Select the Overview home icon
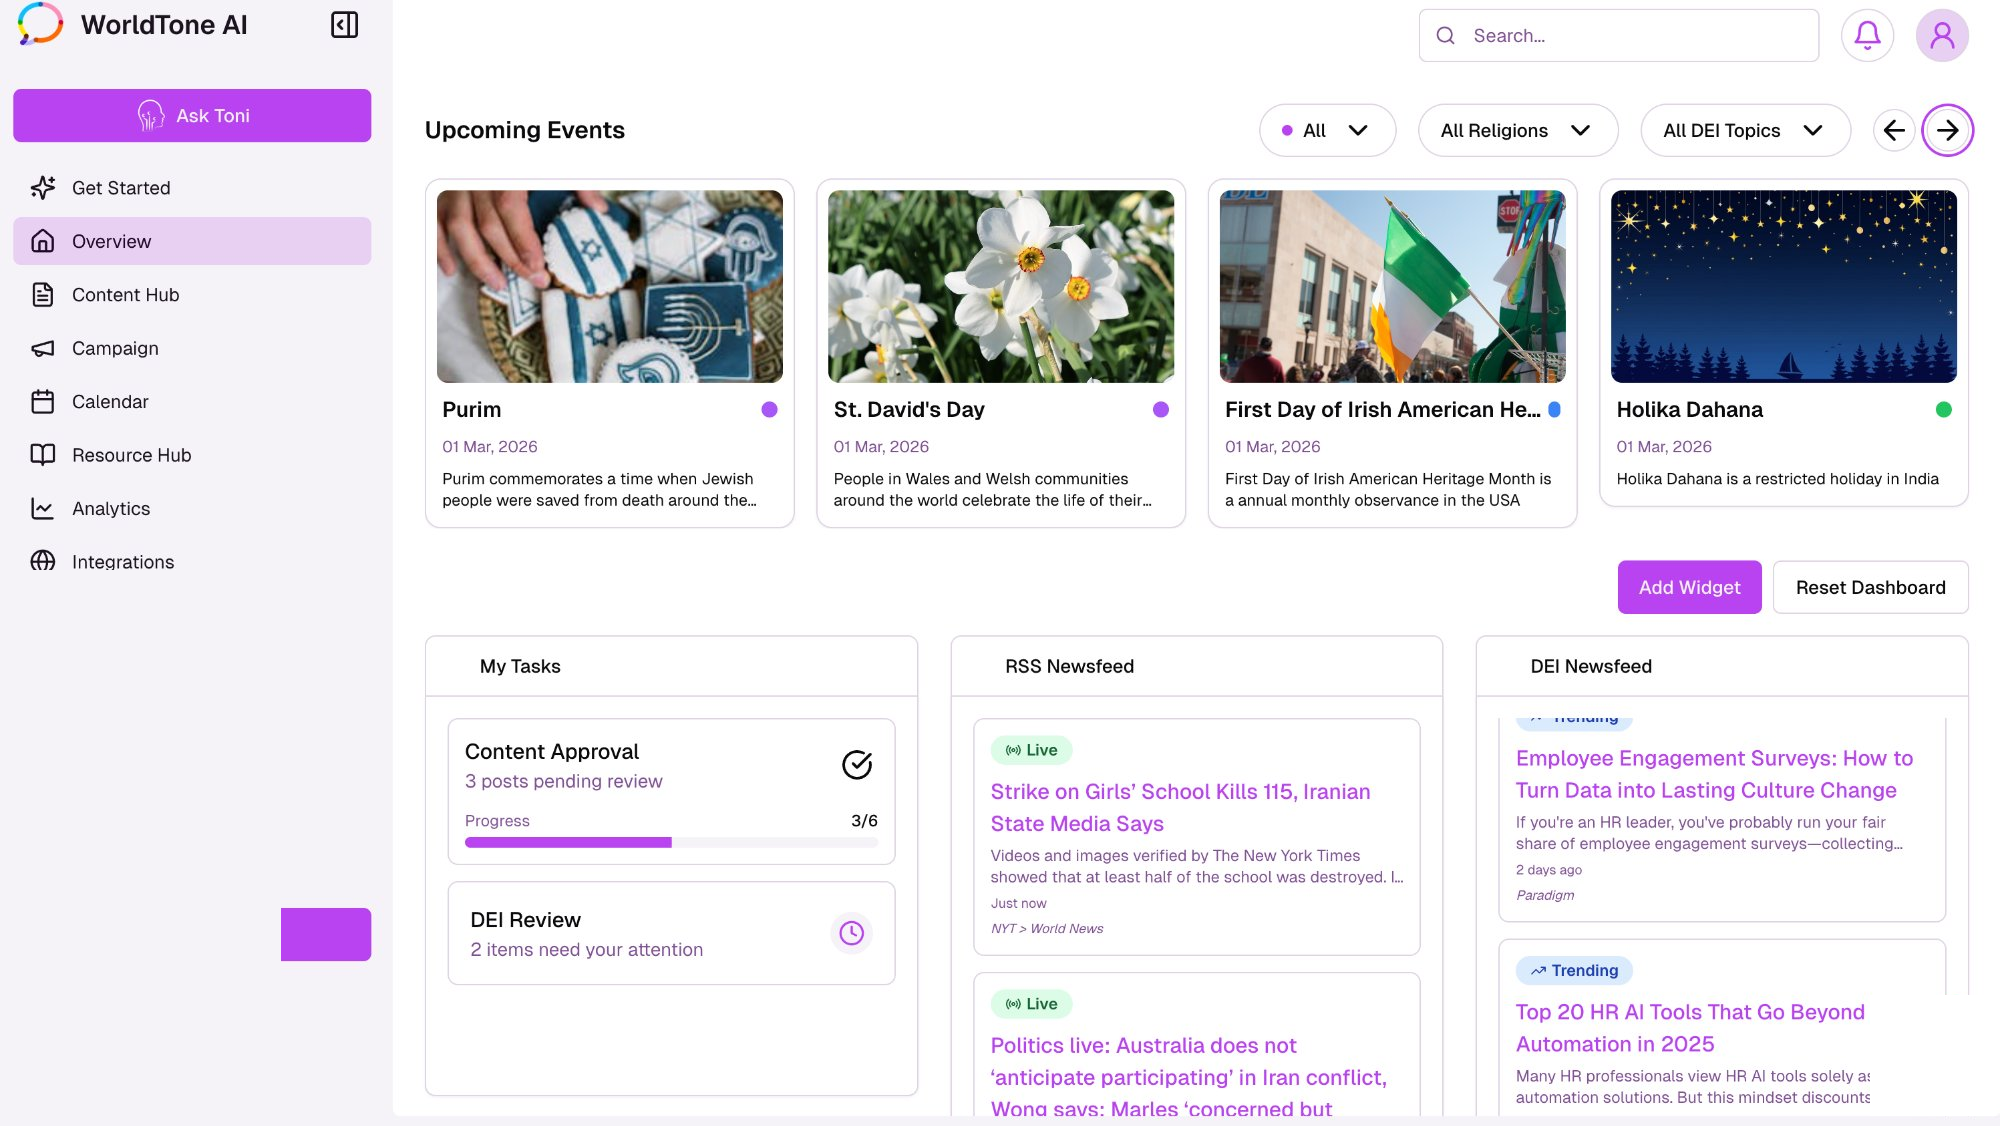 click(x=43, y=241)
